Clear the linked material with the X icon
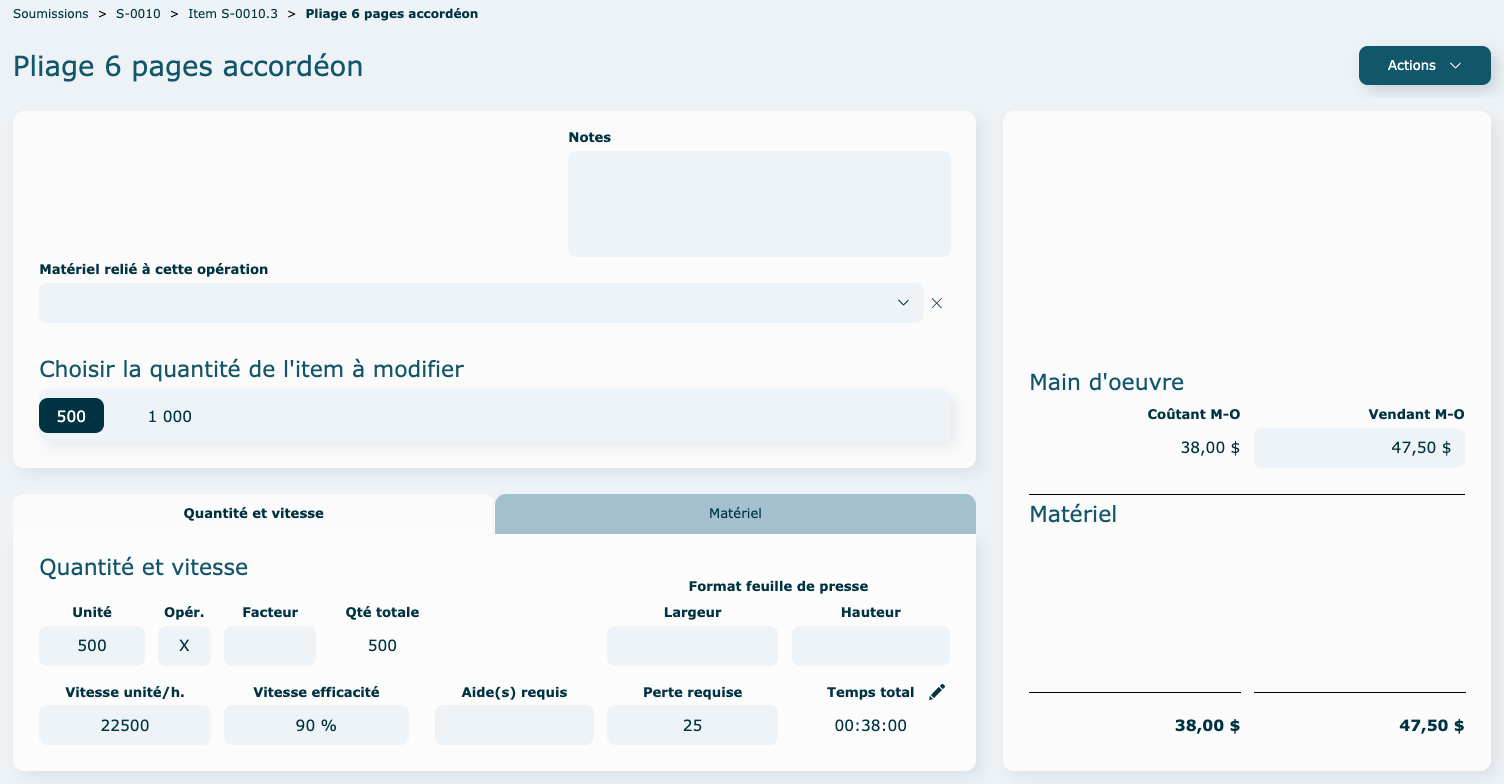The image size is (1504, 784). pyautogui.click(x=937, y=303)
